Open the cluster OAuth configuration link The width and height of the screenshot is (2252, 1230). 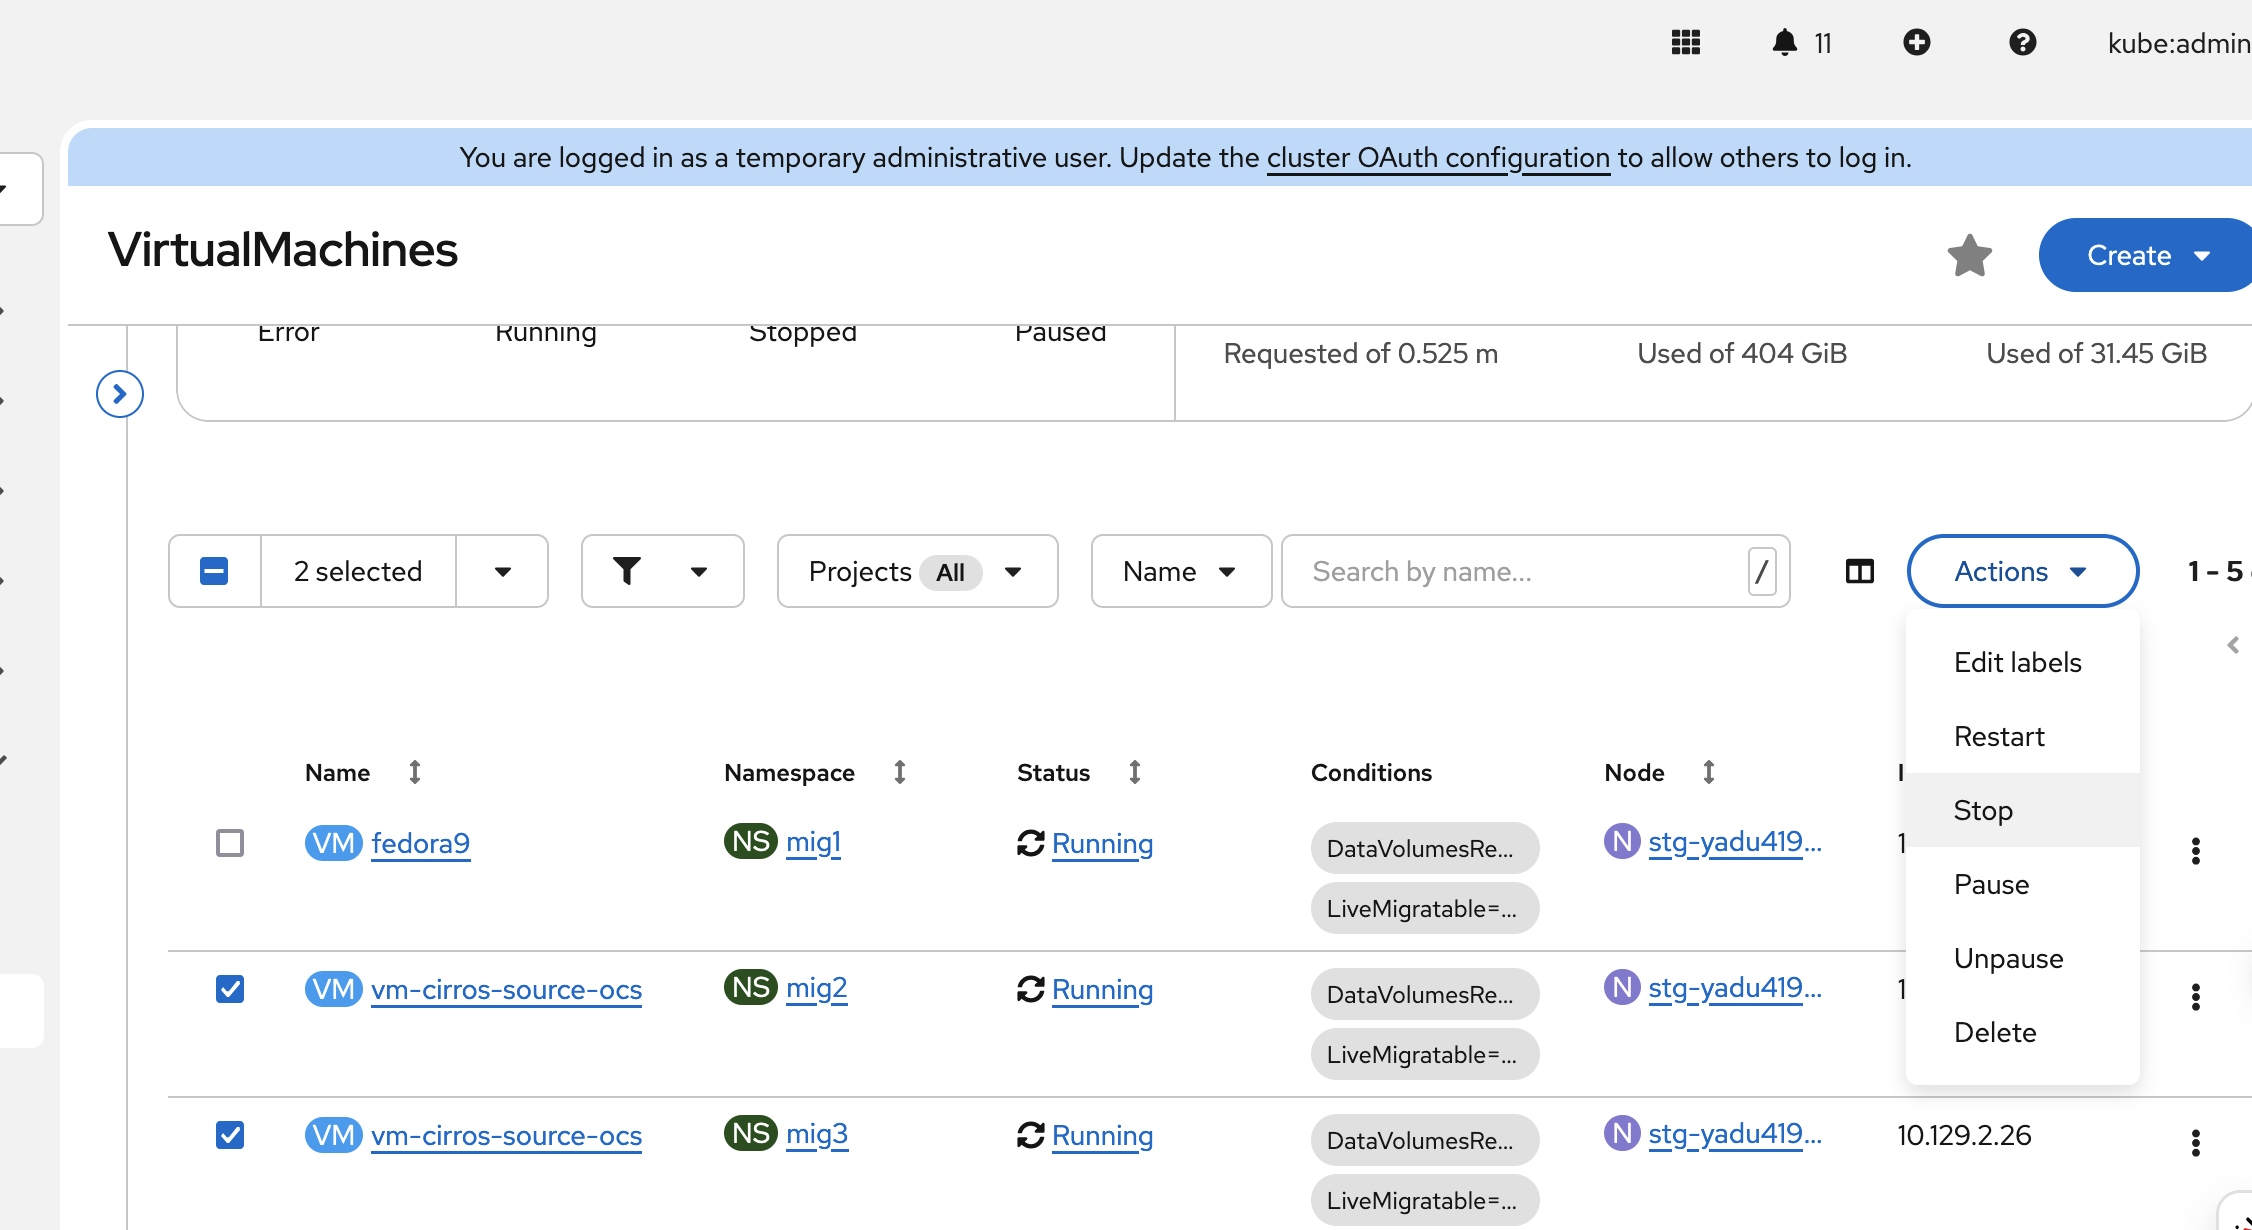click(1438, 158)
